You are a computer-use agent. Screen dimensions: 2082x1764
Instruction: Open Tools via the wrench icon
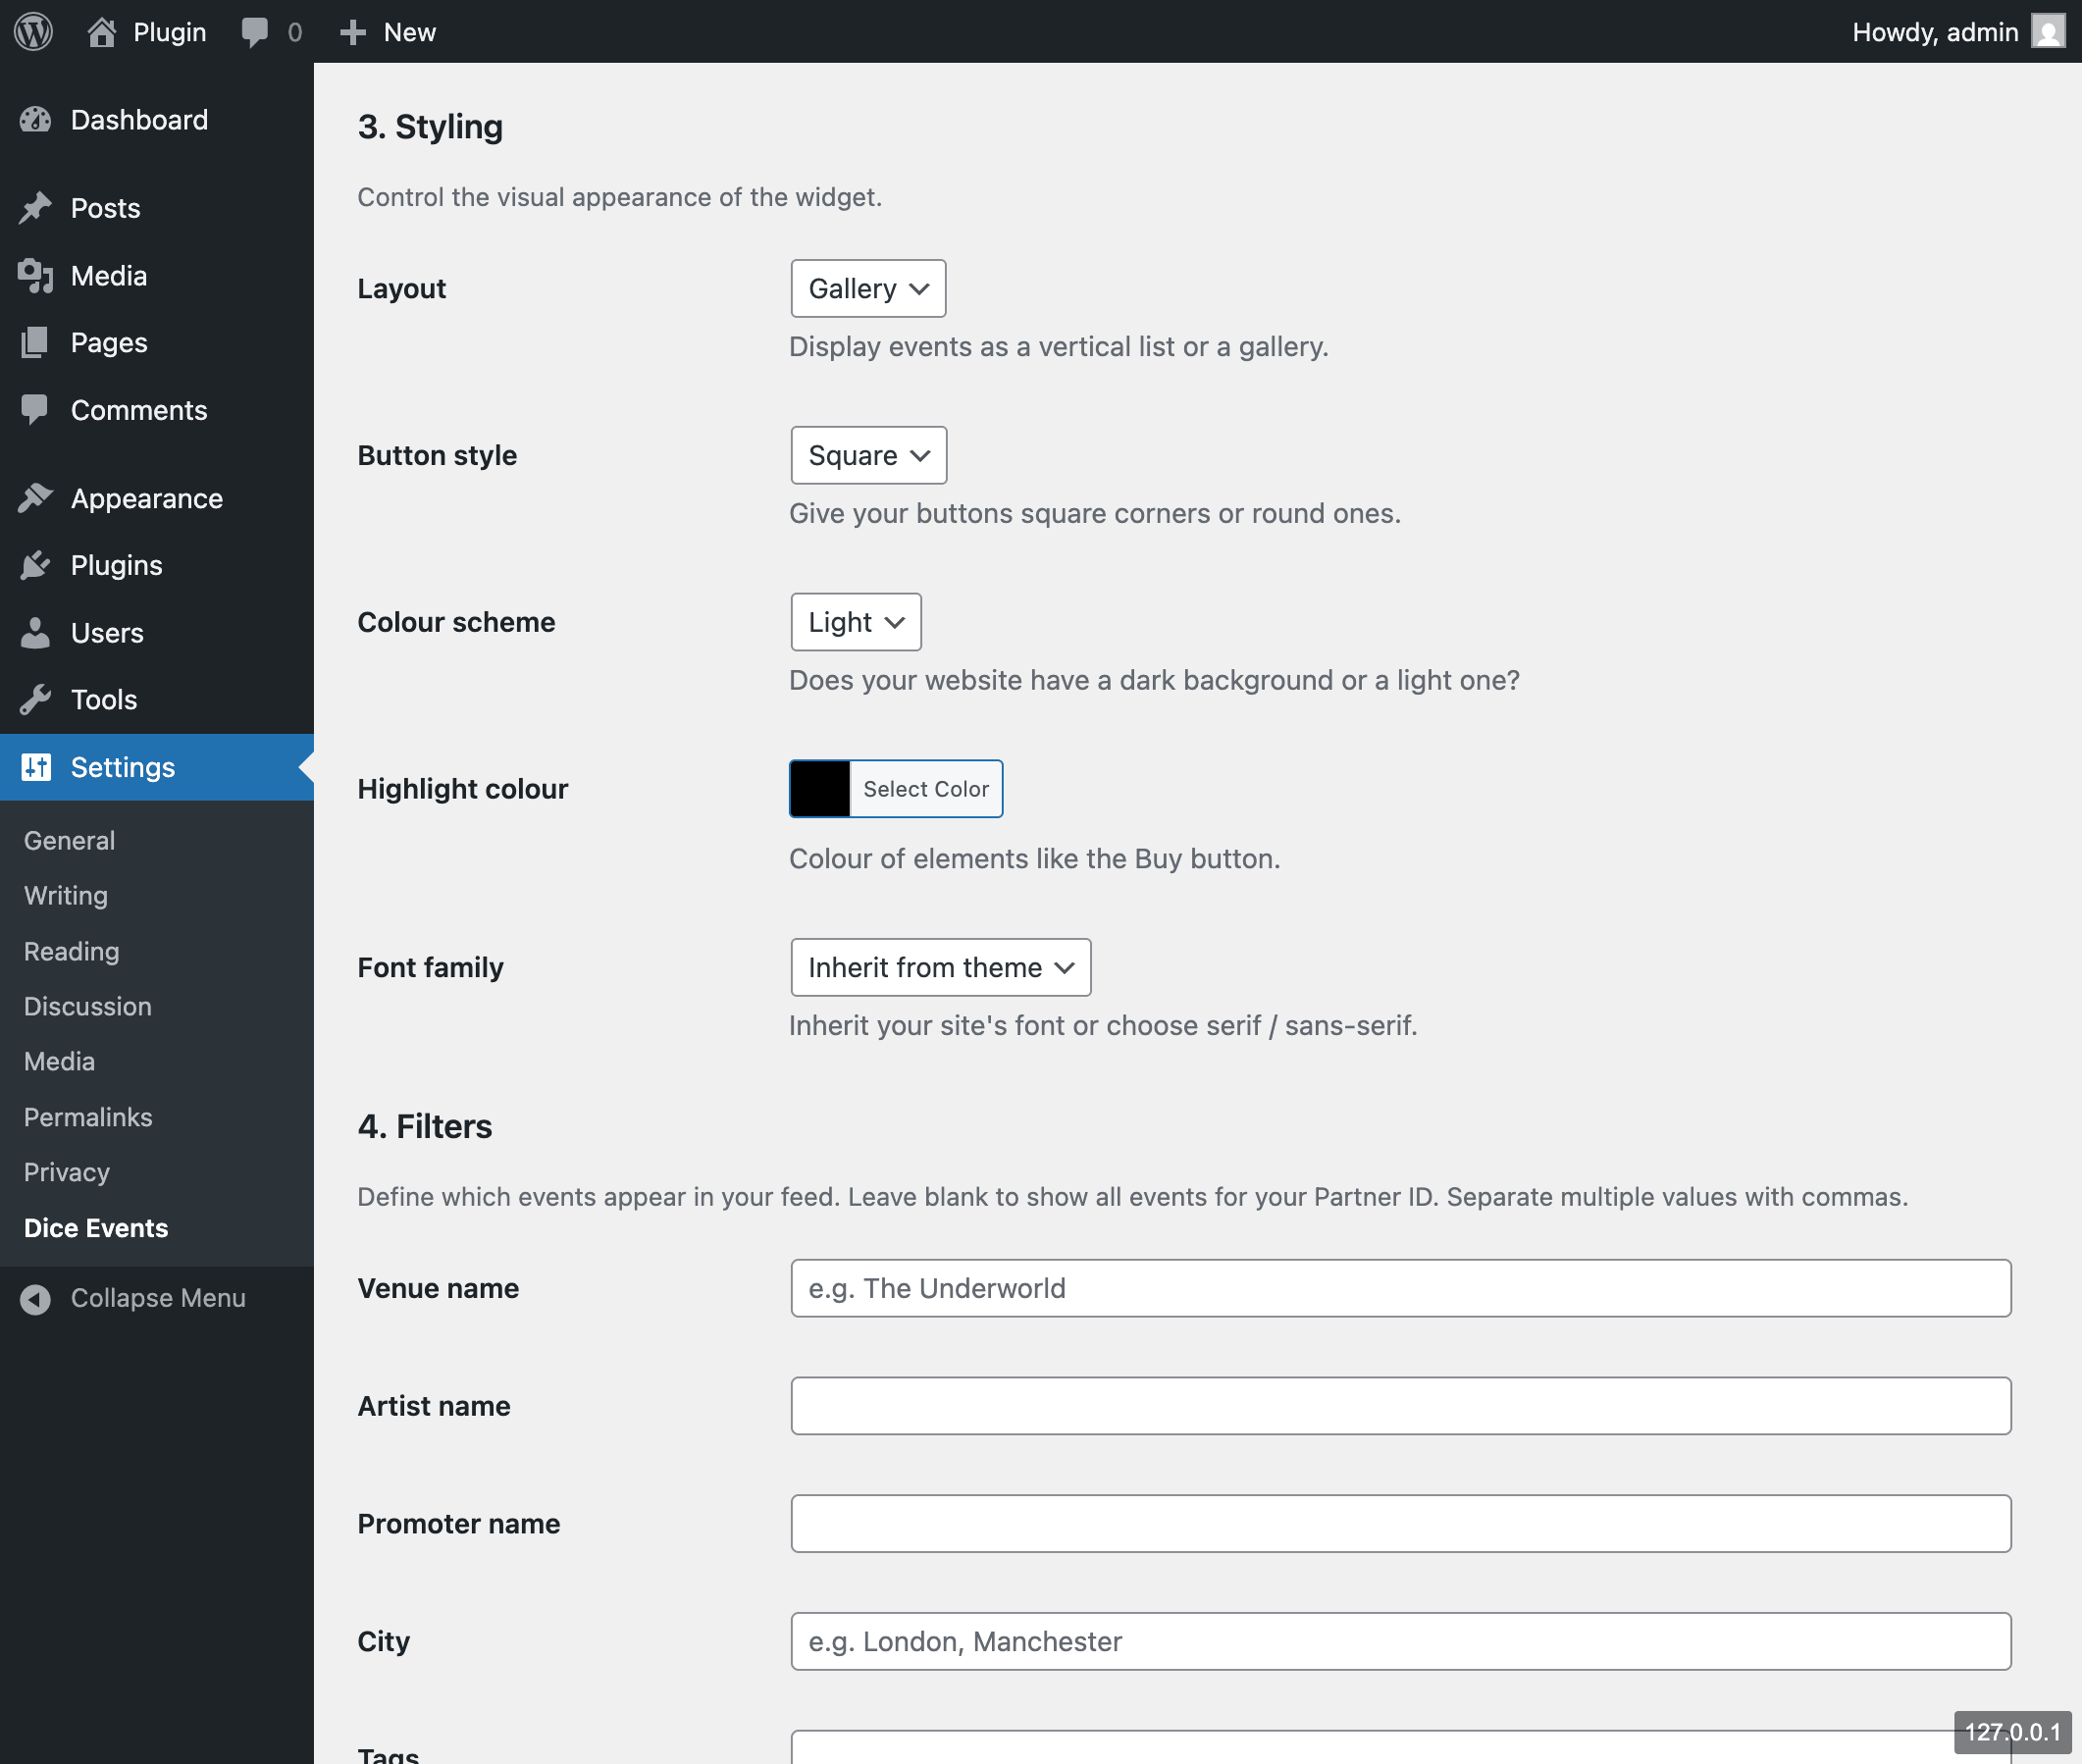point(36,698)
